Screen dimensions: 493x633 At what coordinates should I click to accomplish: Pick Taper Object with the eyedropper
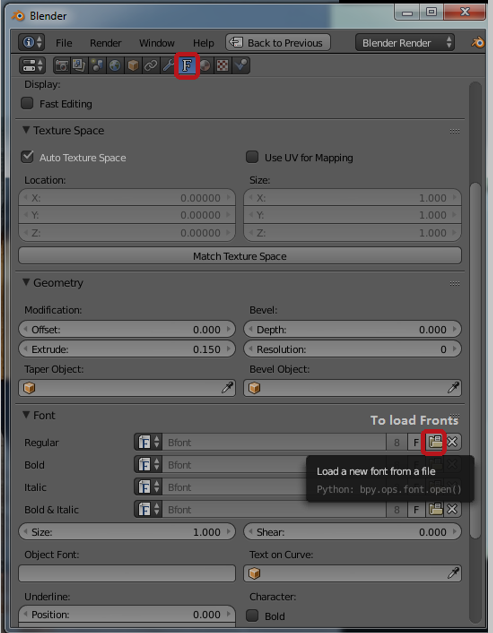[x=227, y=388]
